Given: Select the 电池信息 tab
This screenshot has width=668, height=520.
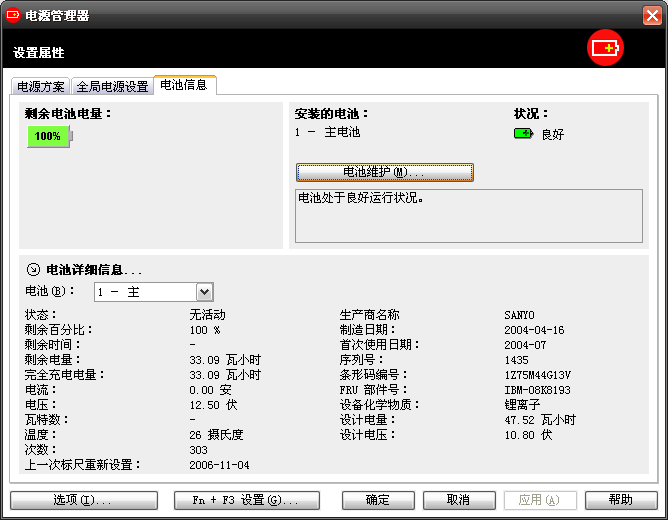Looking at the screenshot, I should [x=184, y=86].
